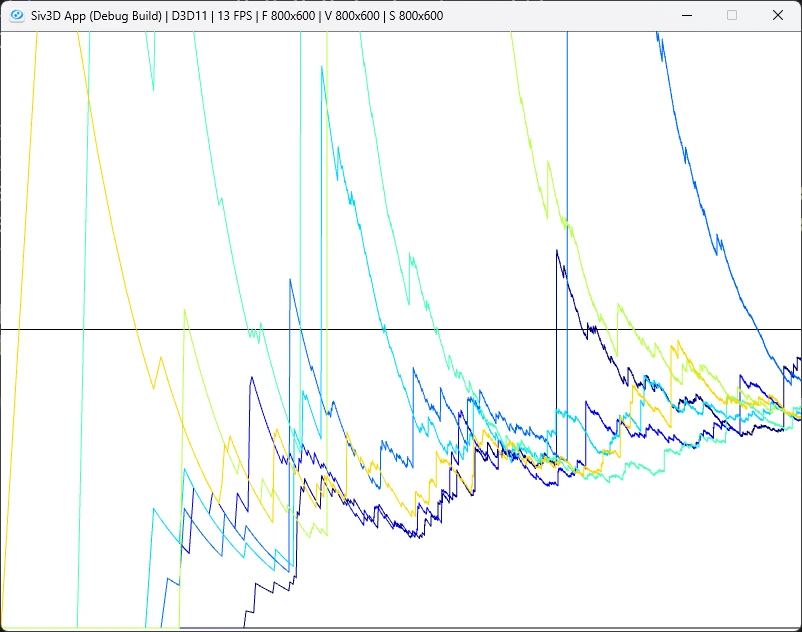Click the "F 800x600" frame size text
The height and width of the screenshot is (632, 802).
288,16
